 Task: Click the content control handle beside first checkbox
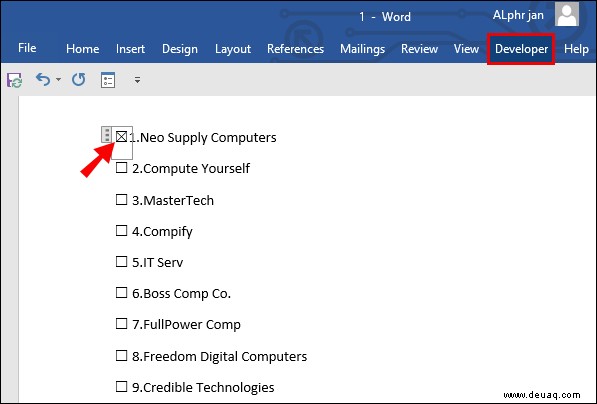click(107, 134)
